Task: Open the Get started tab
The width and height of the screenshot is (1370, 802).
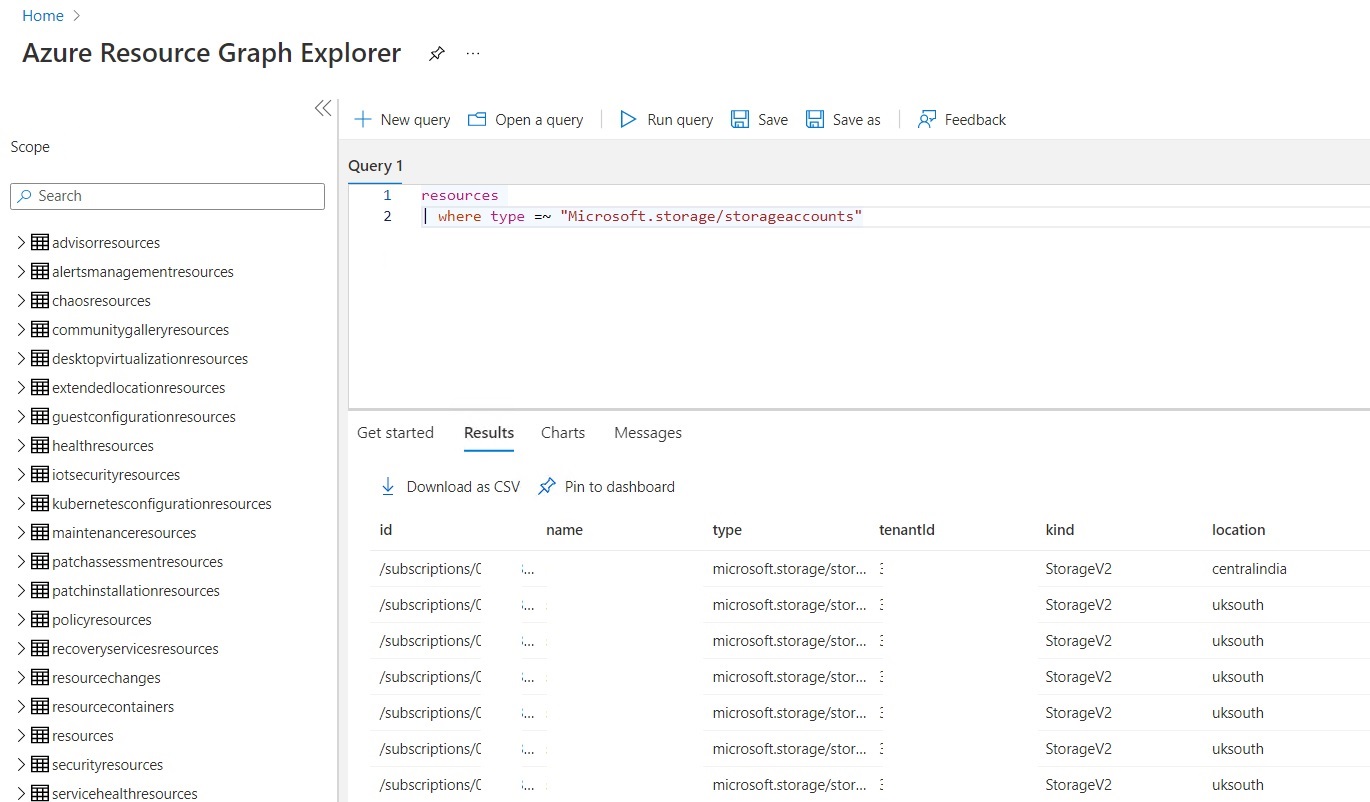Action: coord(395,433)
